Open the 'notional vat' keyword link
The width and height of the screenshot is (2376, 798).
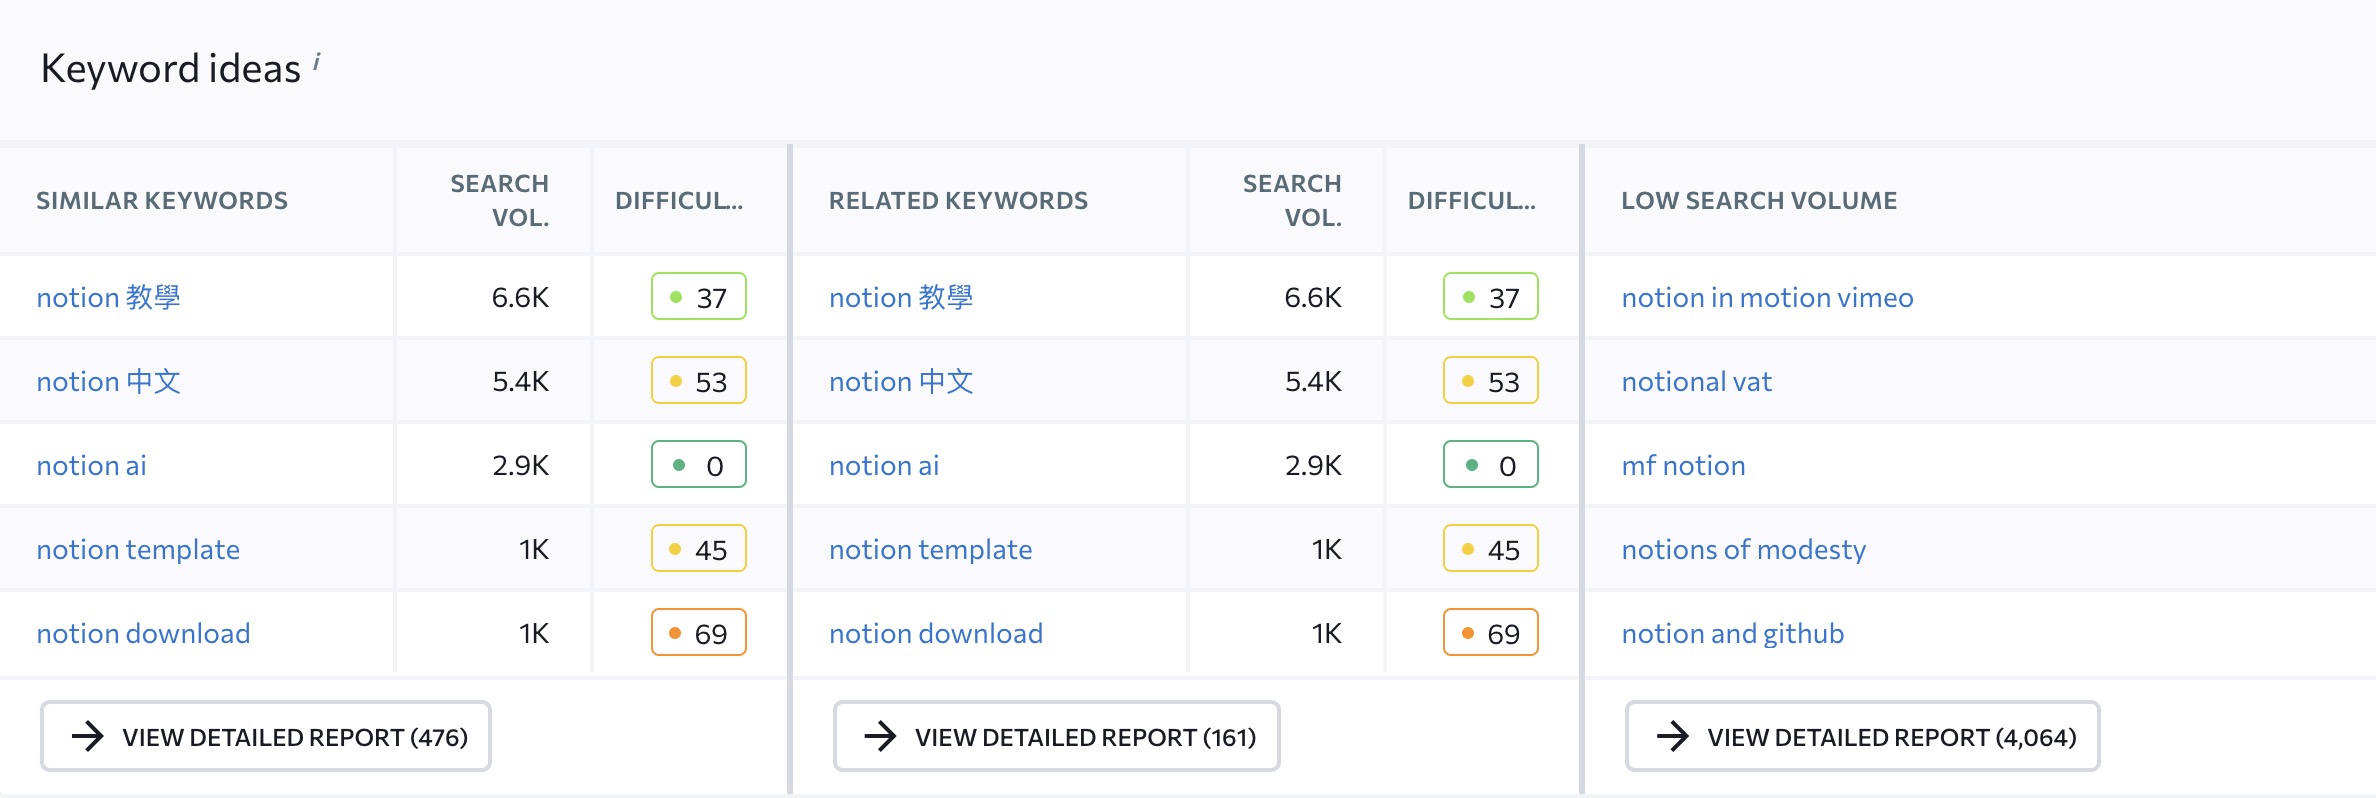tap(1697, 381)
